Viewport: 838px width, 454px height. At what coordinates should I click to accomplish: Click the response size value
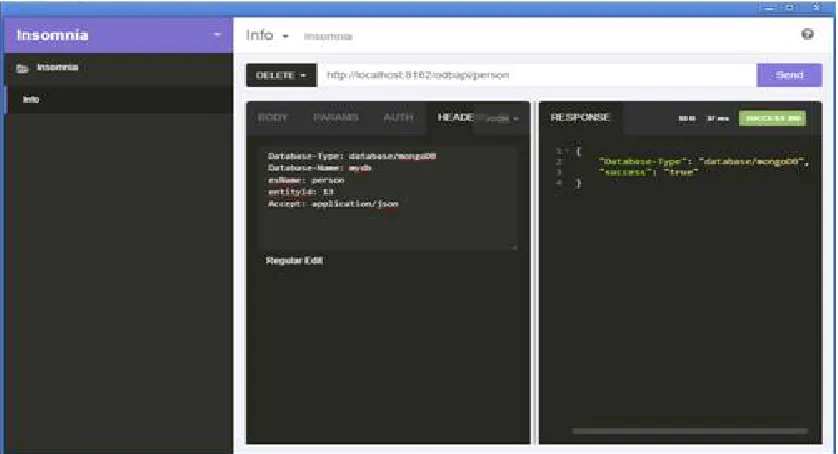click(x=687, y=118)
